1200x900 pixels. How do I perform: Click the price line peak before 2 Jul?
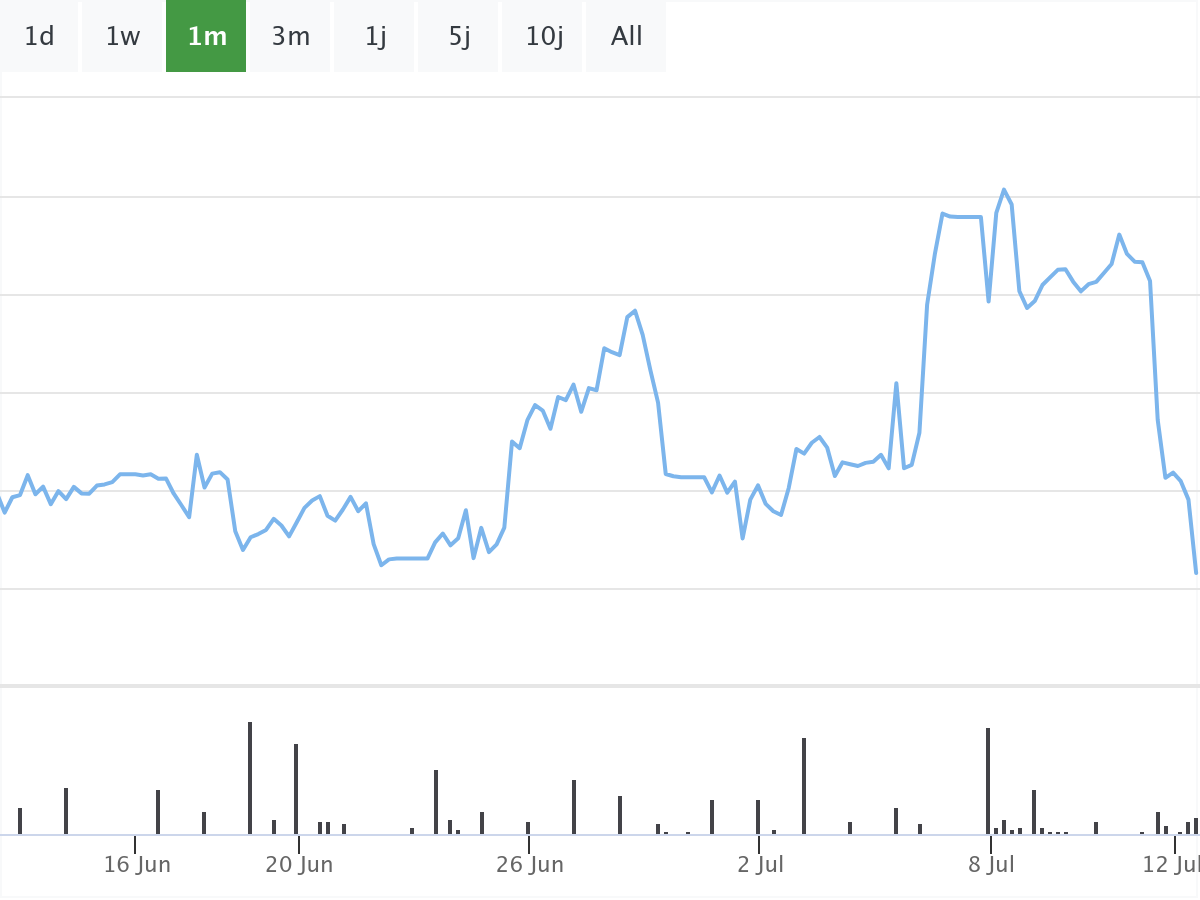click(x=634, y=311)
